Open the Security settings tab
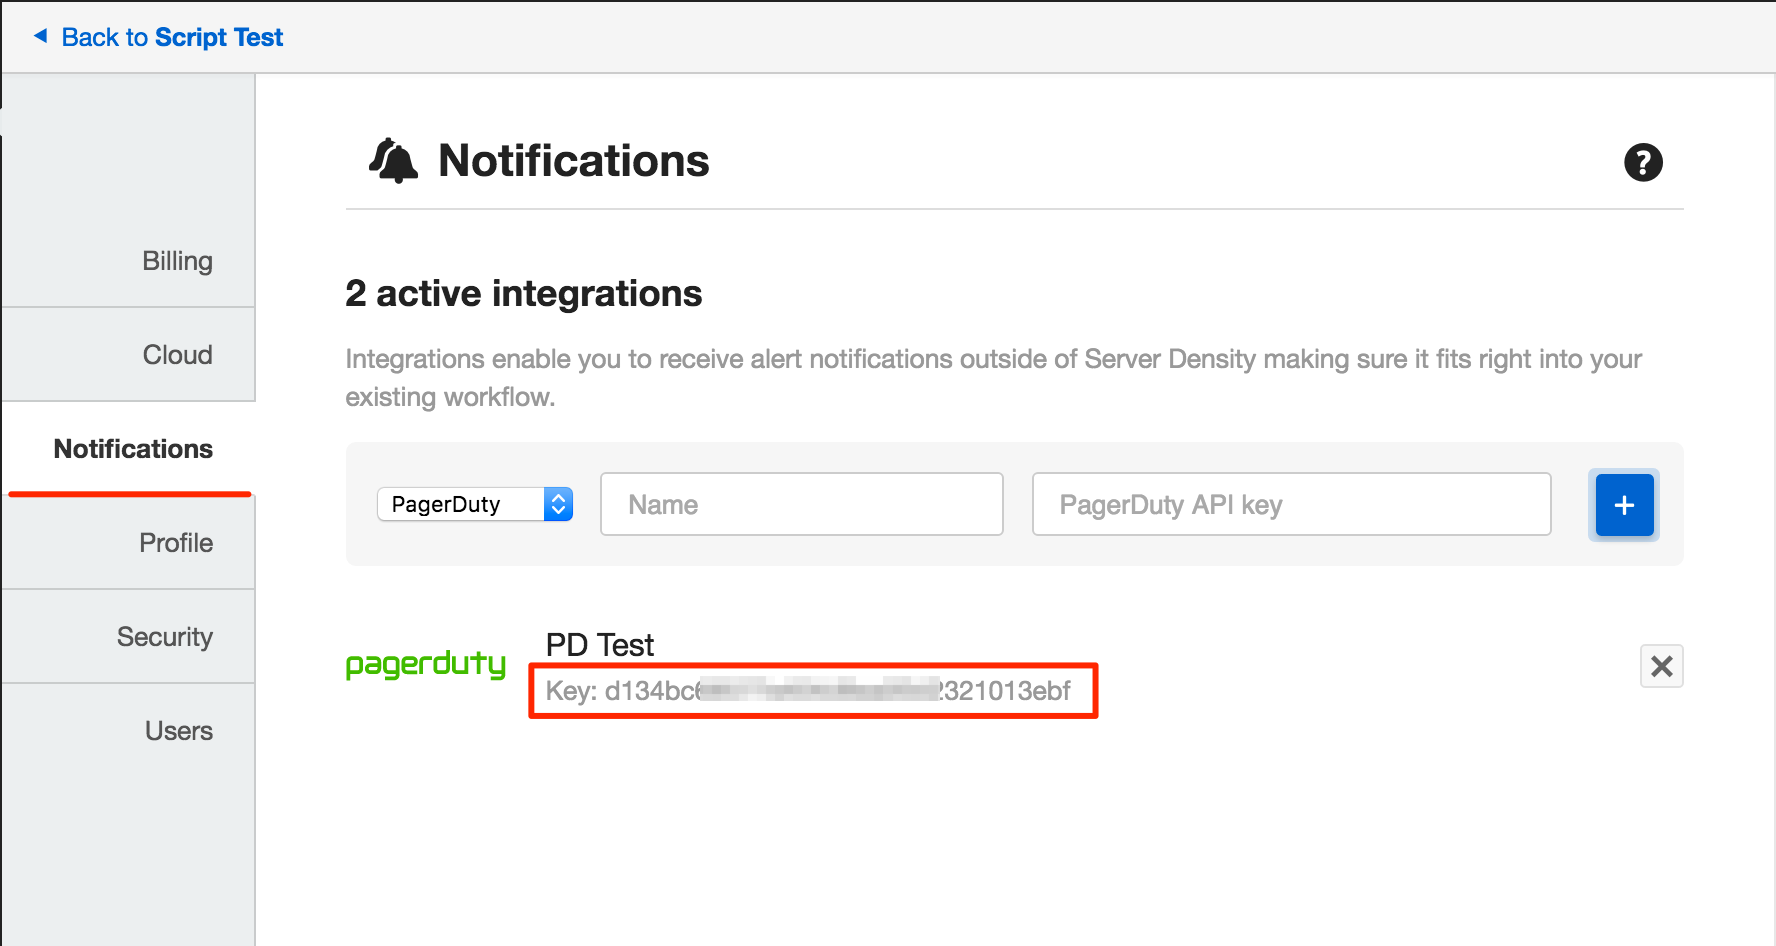The image size is (1776, 946). coord(165,637)
